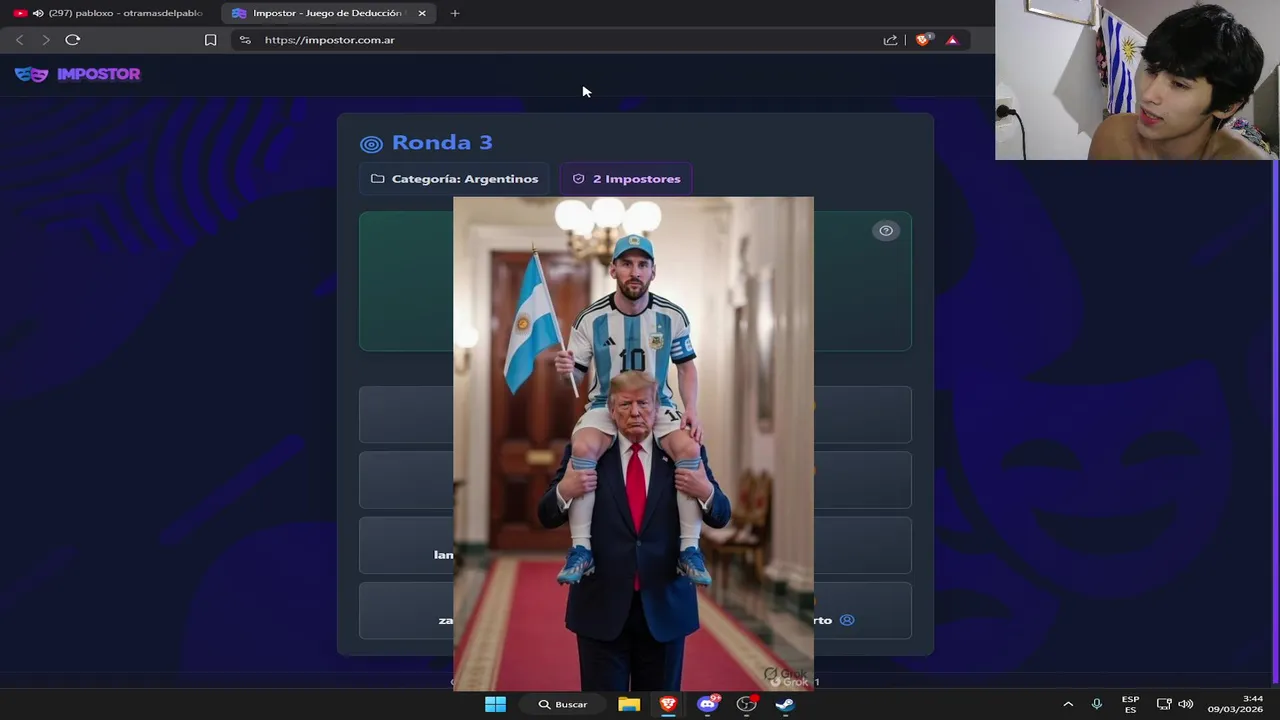
Task: Click the user icon on the last player row
Action: [x=847, y=620]
